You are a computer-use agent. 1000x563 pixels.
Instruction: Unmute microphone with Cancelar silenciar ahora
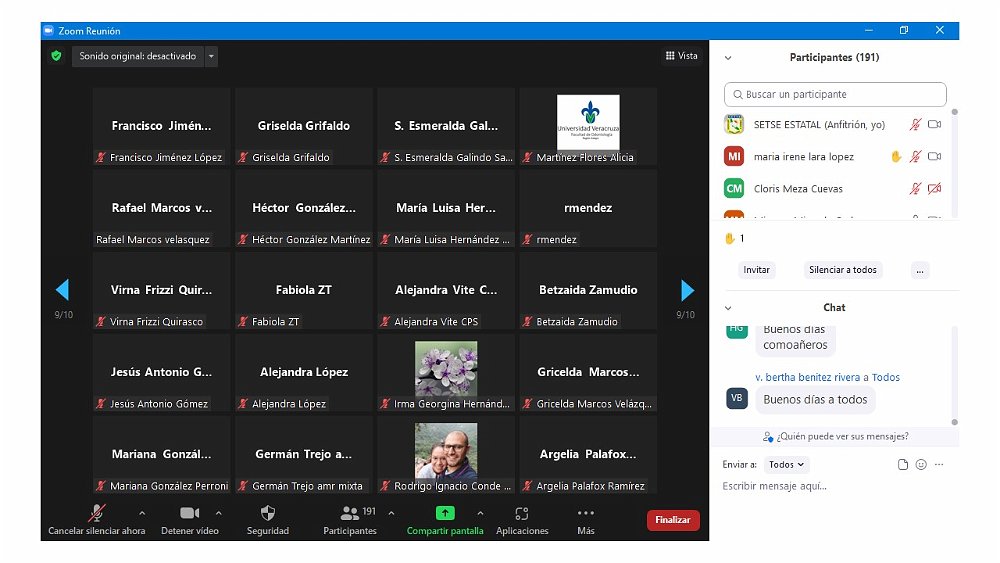pyautogui.click(x=97, y=513)
